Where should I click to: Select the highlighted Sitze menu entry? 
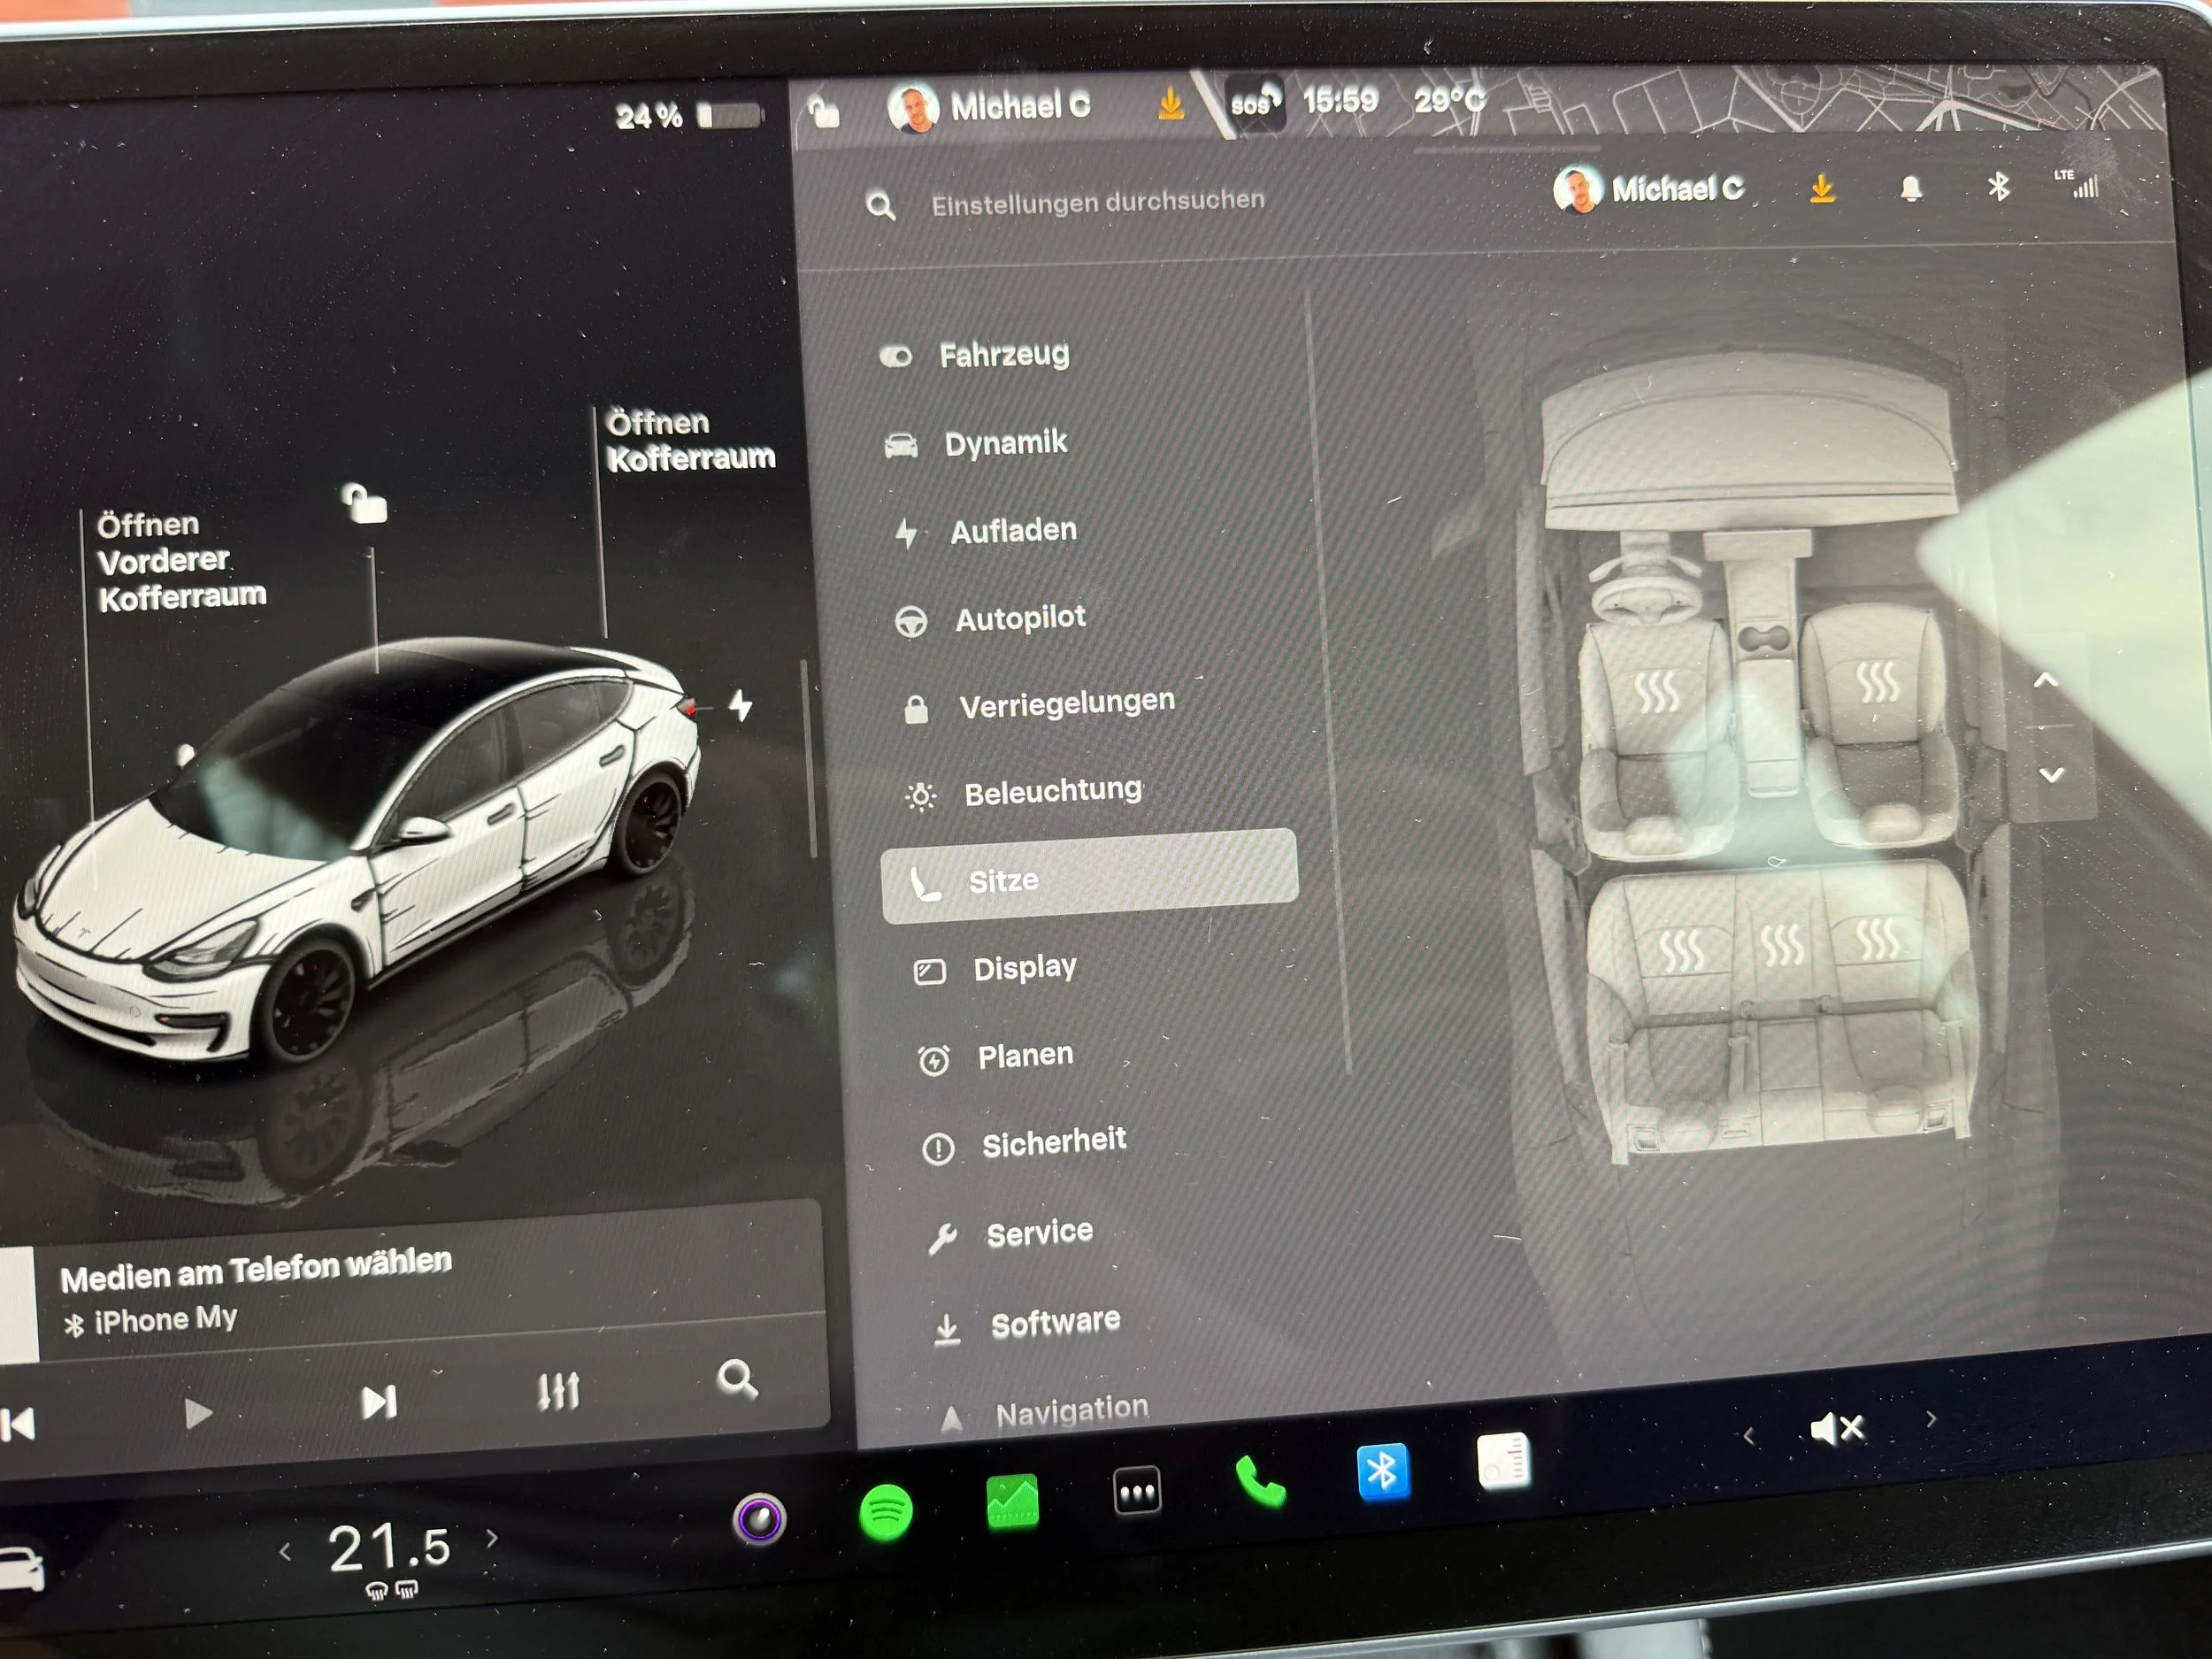[x=1089, y=877]
